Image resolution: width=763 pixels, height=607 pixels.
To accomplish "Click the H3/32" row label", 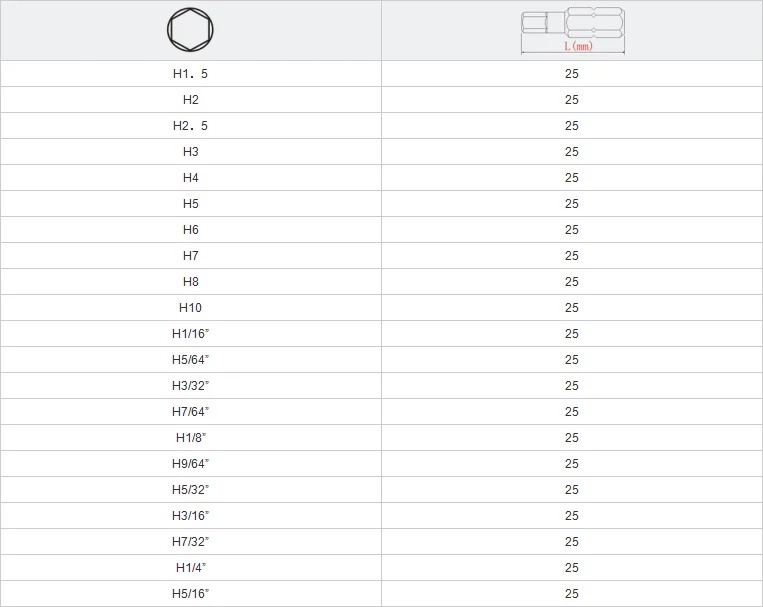I will coord(190,386).
